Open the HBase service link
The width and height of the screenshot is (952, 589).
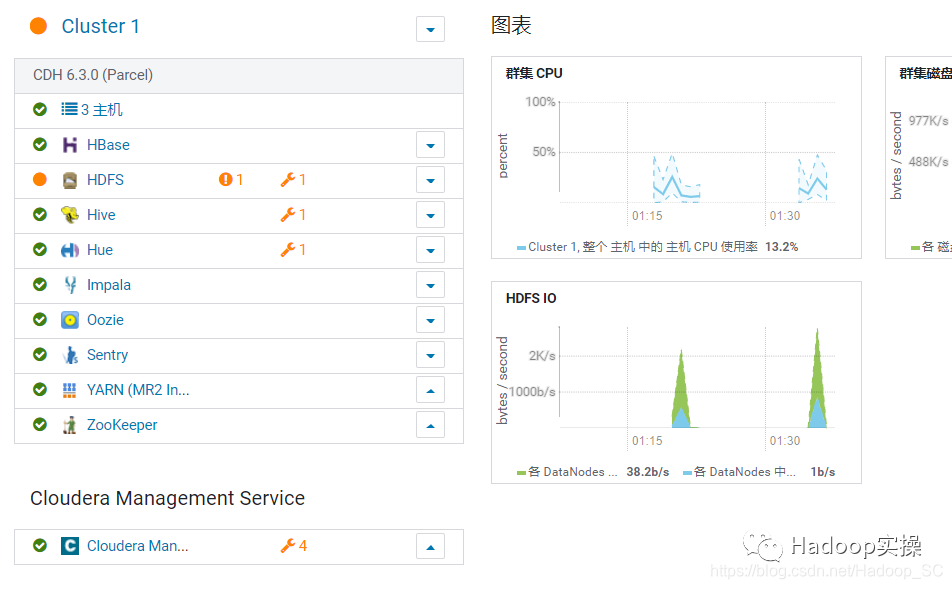108,145
